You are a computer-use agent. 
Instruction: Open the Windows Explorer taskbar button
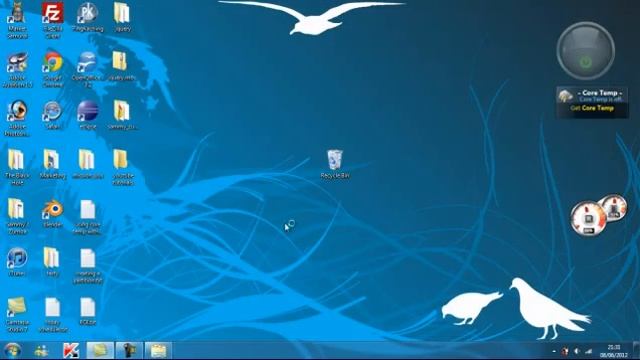(x=158, y=351)
